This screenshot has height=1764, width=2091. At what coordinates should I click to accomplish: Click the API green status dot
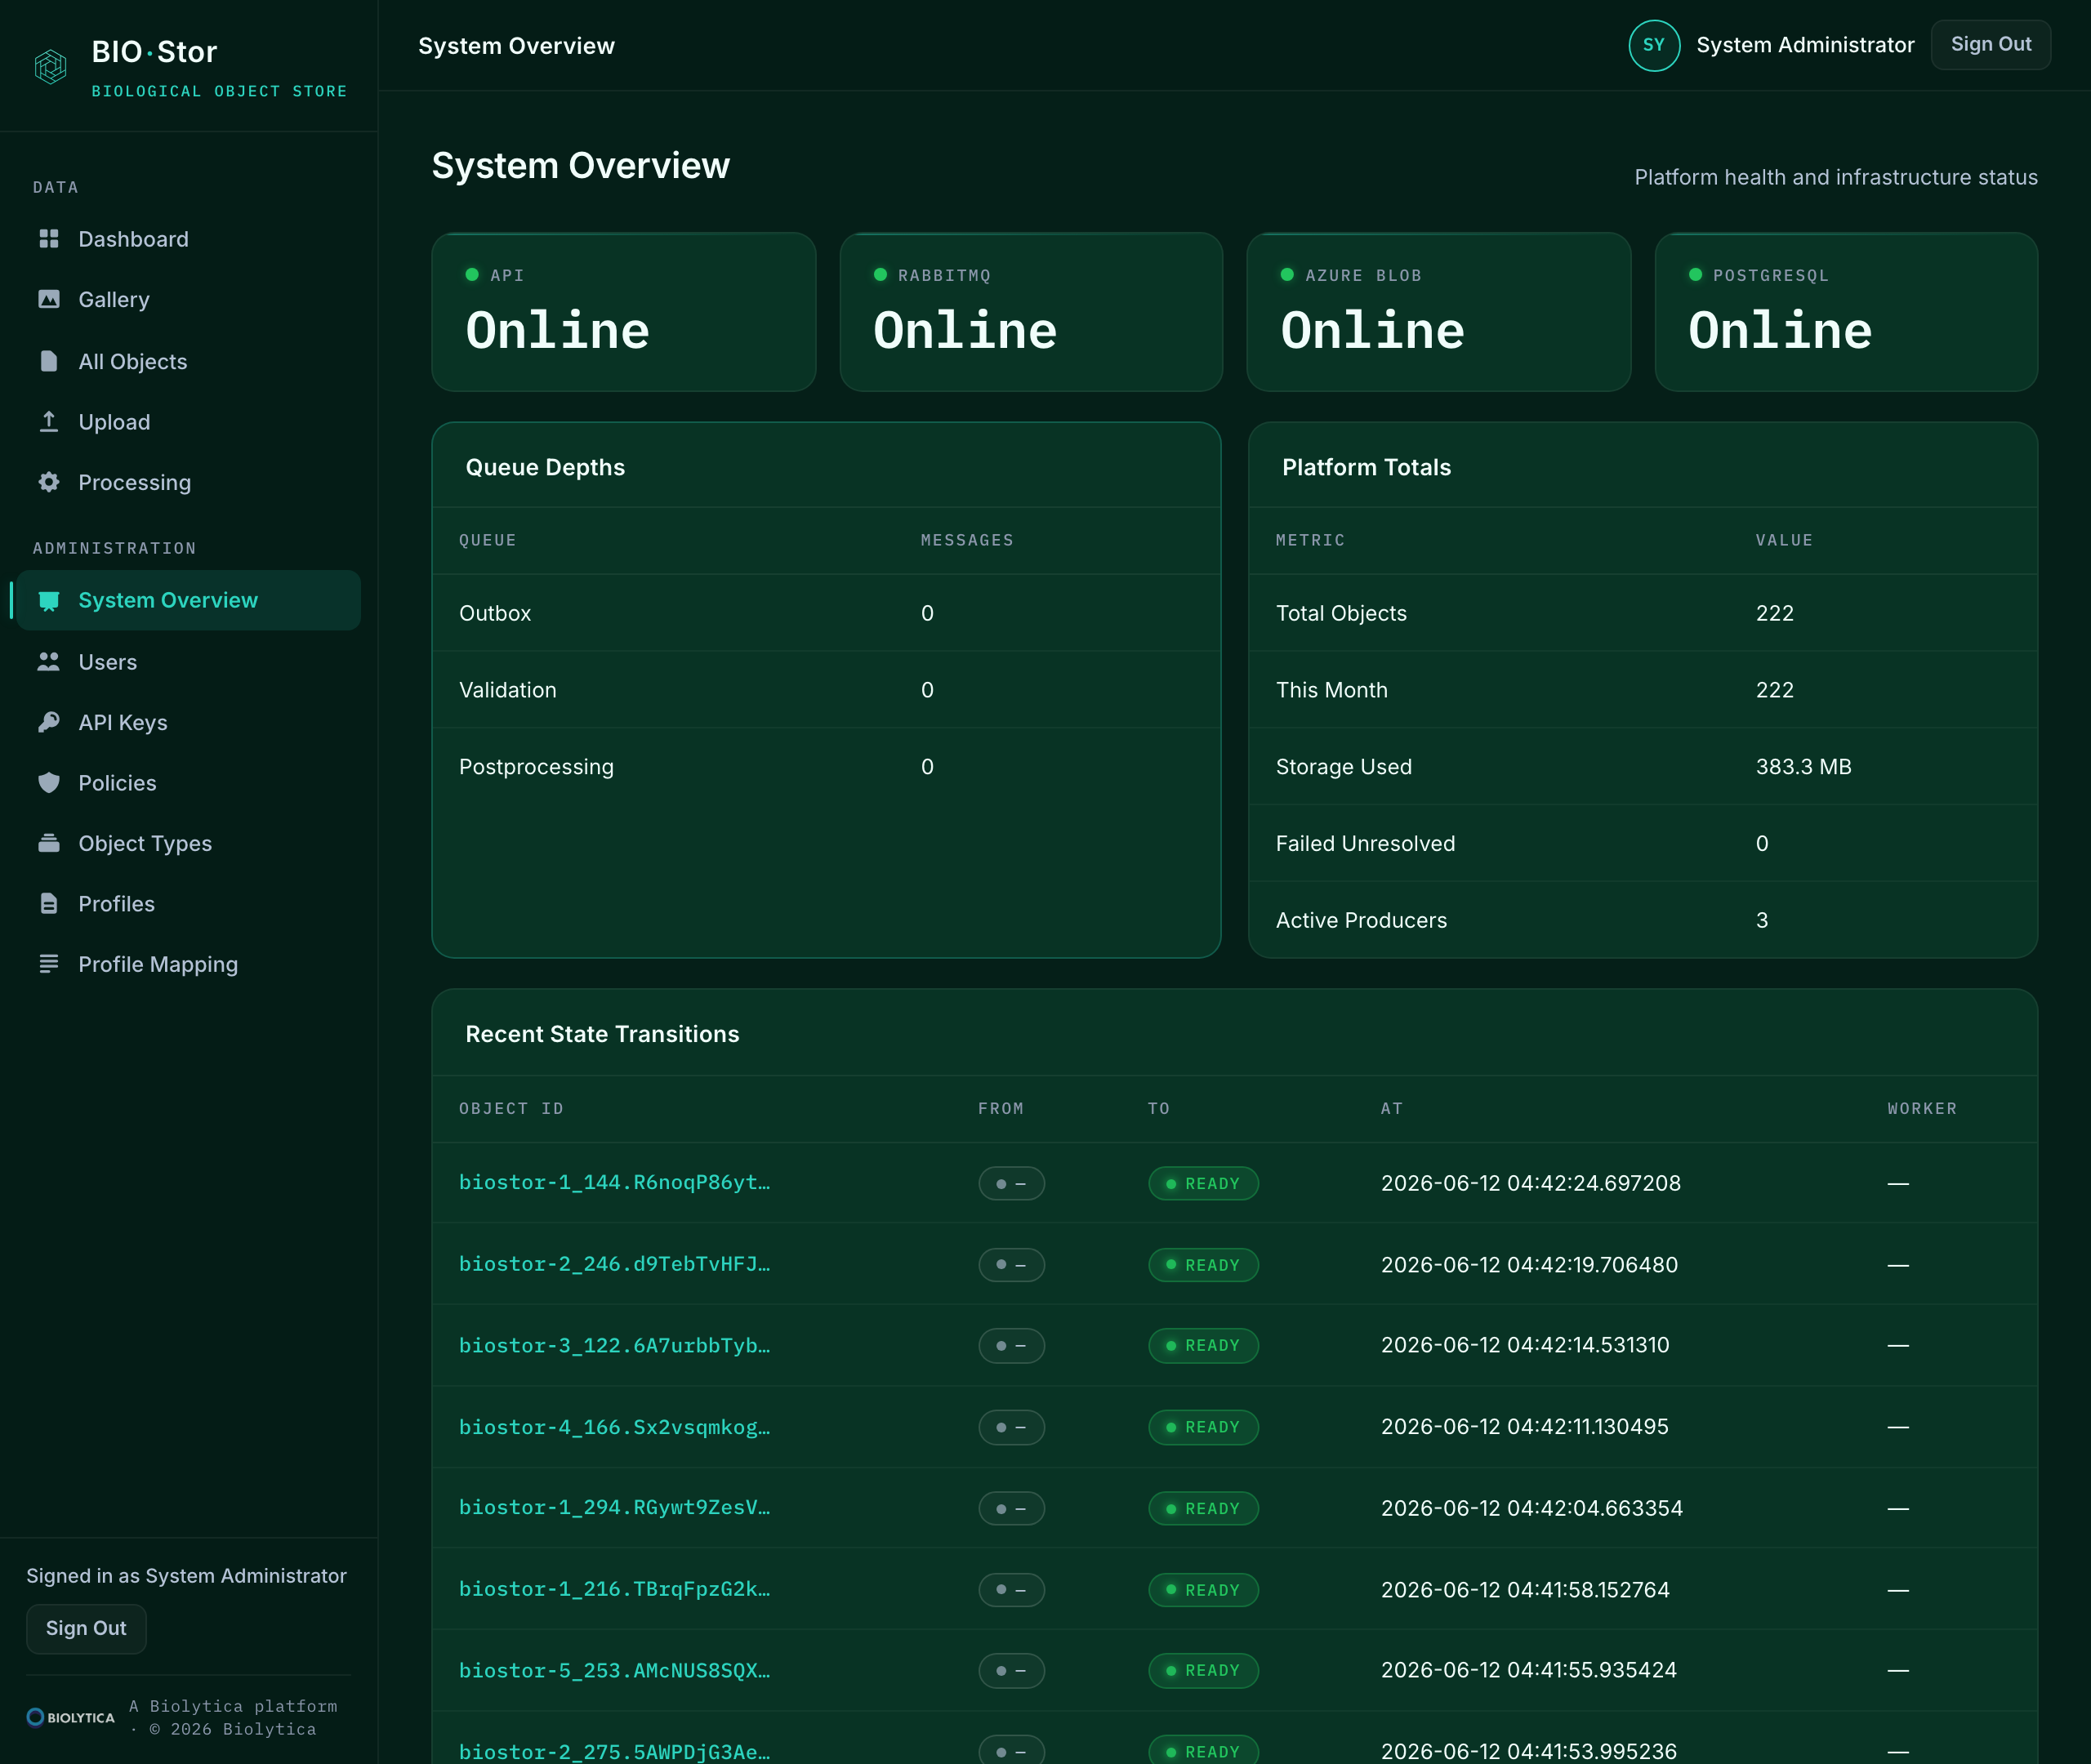(472, 275)
